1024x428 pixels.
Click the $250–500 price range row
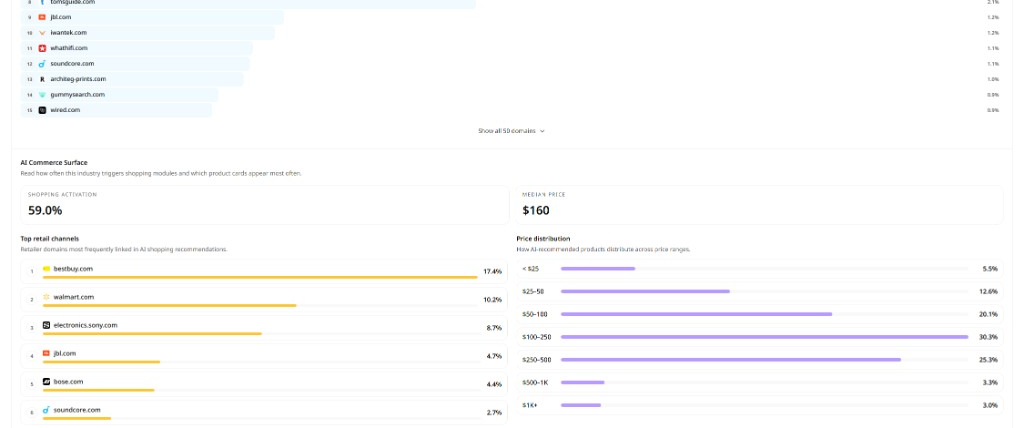point(760,359)
